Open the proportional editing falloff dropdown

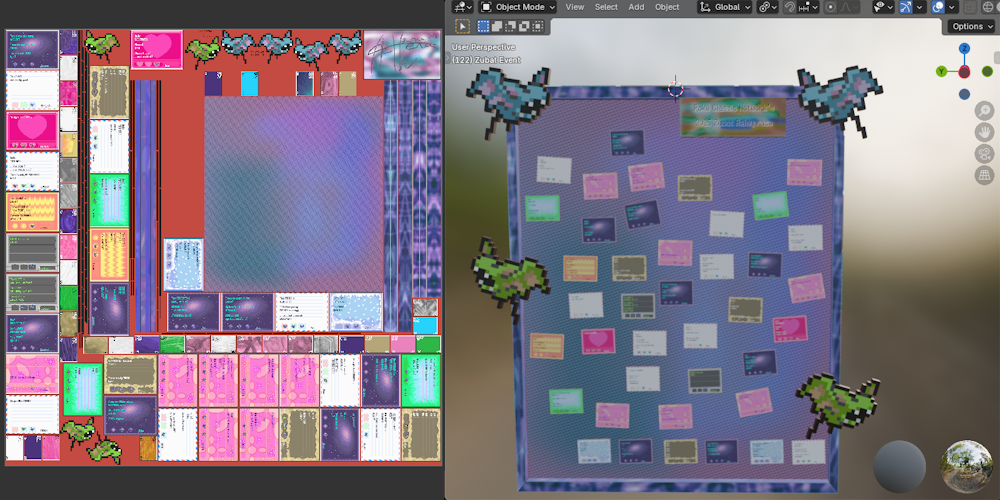(x=849, y=7)
